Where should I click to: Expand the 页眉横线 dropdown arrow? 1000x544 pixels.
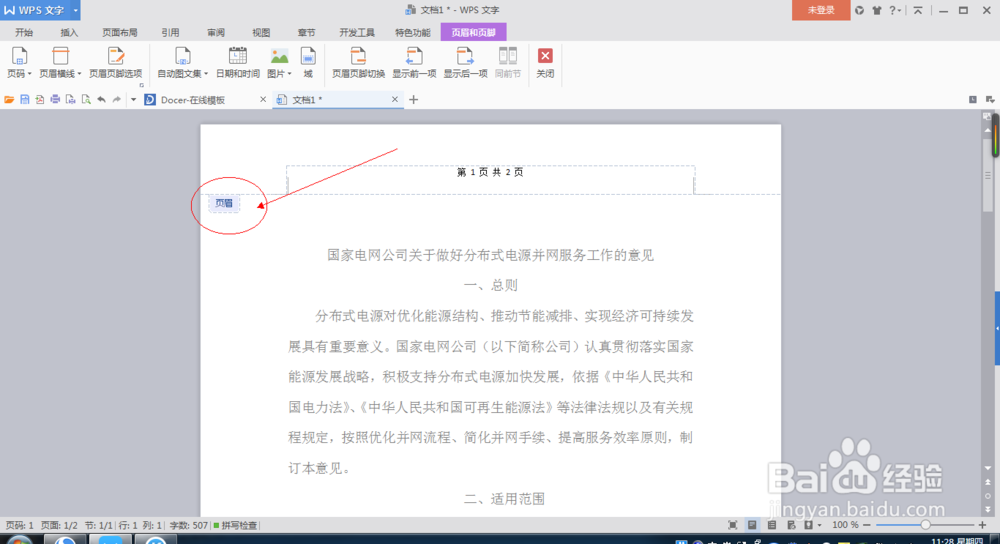point(79,74)
